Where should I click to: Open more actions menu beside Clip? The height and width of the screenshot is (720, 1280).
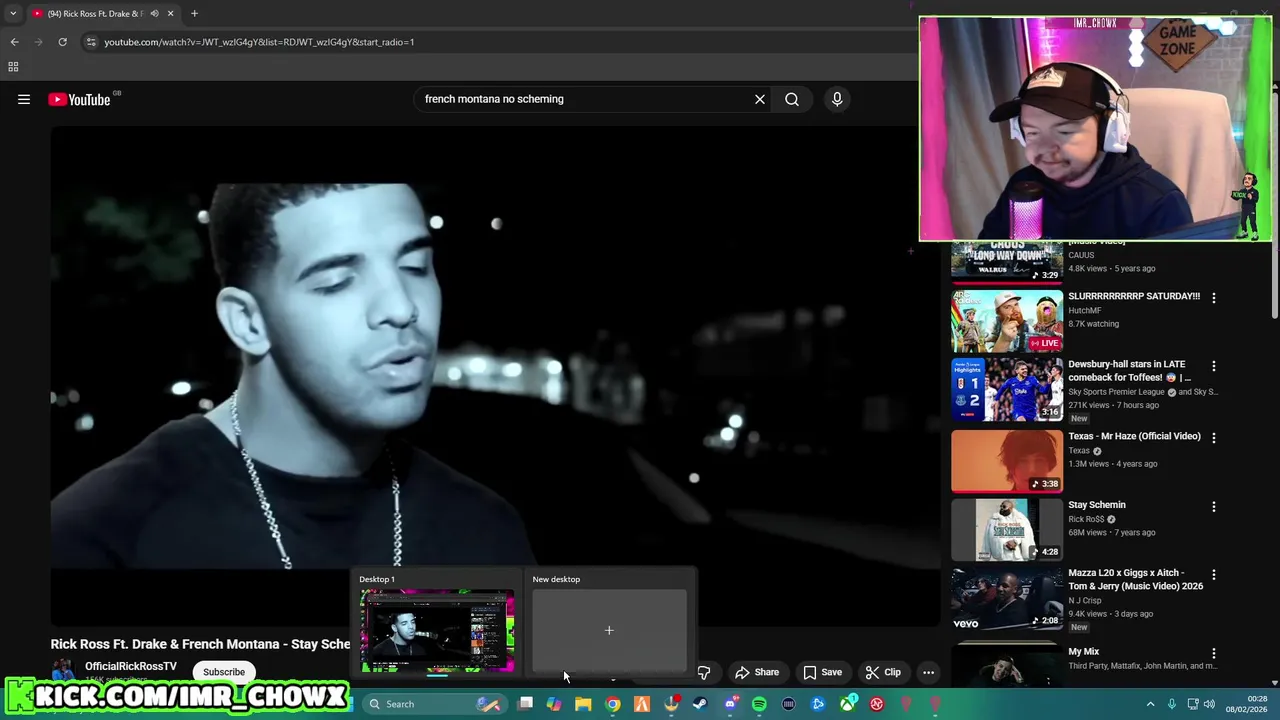click(x=928, y=672)
